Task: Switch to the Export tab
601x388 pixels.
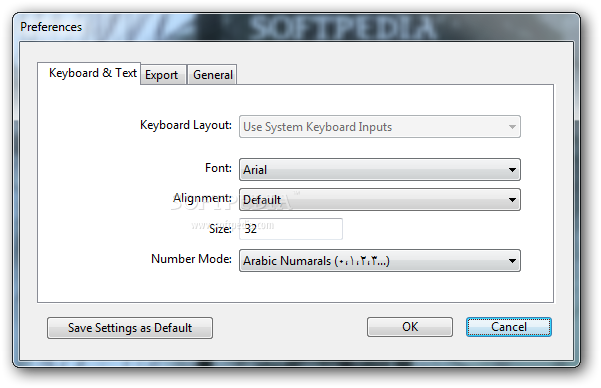Action: click(x=163, y=74)
